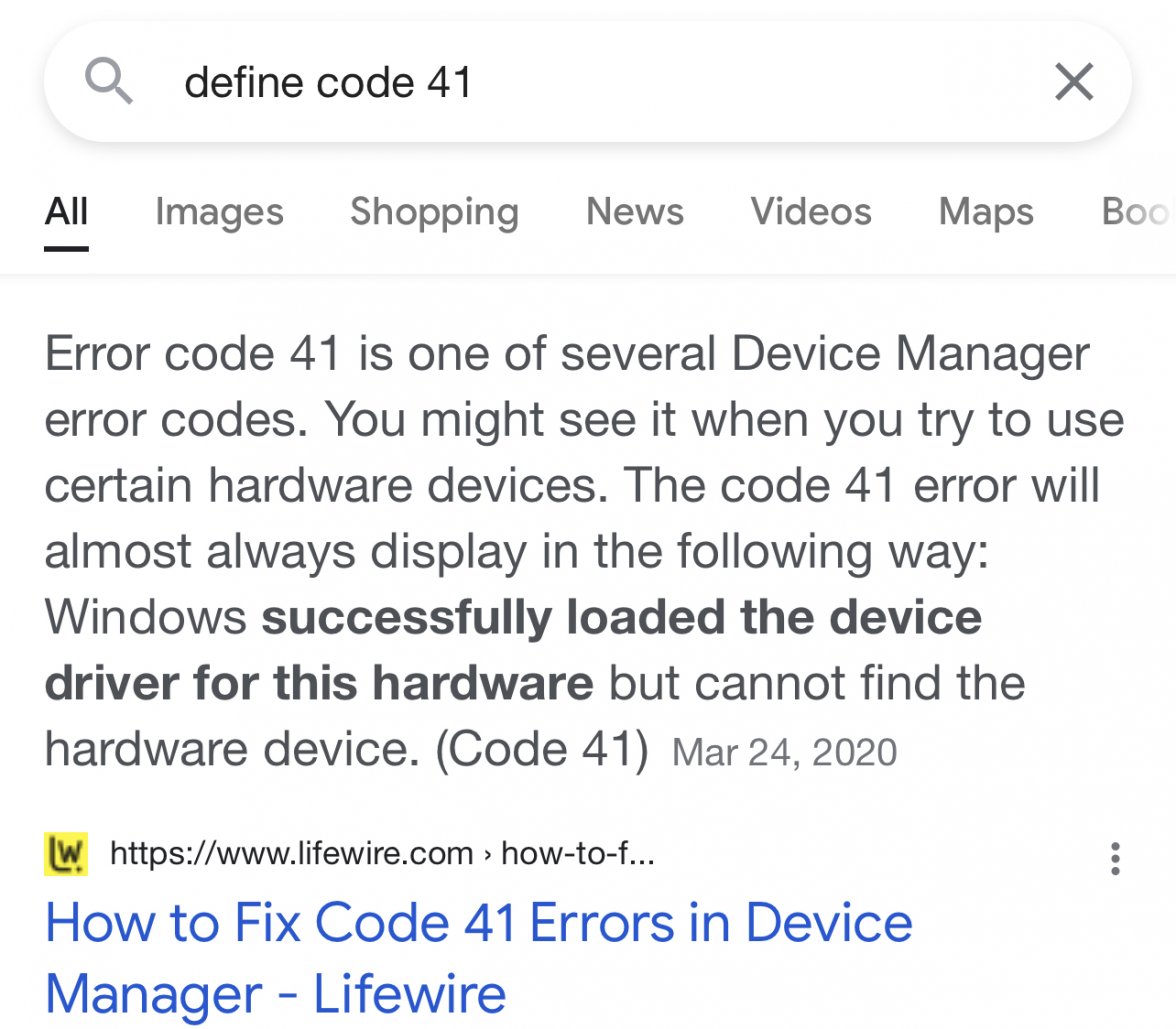
Task: Open the Videos results tab
Action: click(810, 212)
